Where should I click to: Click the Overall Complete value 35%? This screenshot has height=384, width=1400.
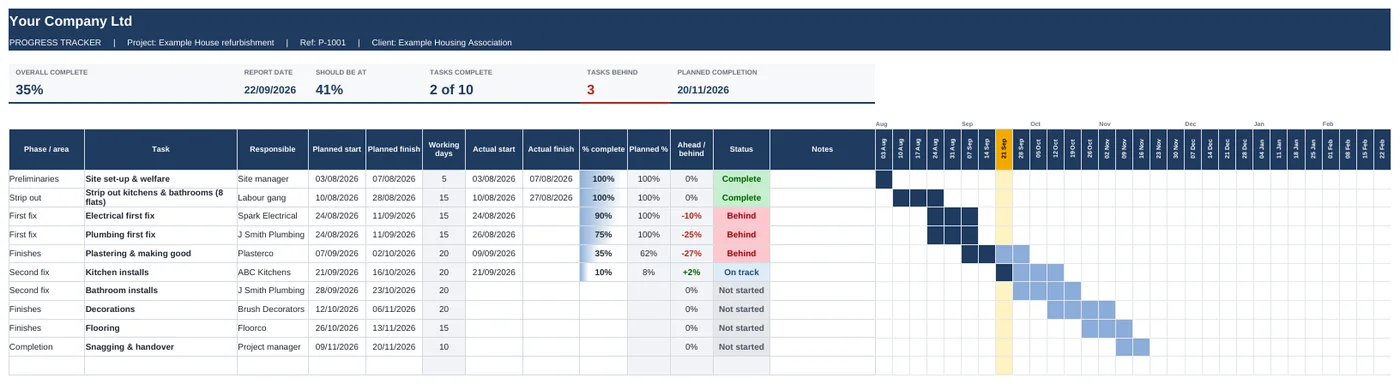[29, 89]
